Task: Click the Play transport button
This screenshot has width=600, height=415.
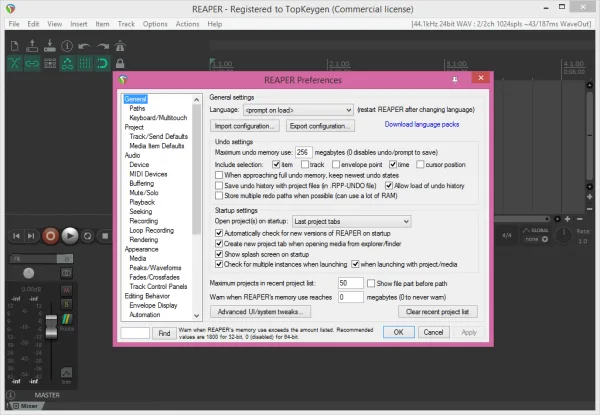Action: coord(70,236)
